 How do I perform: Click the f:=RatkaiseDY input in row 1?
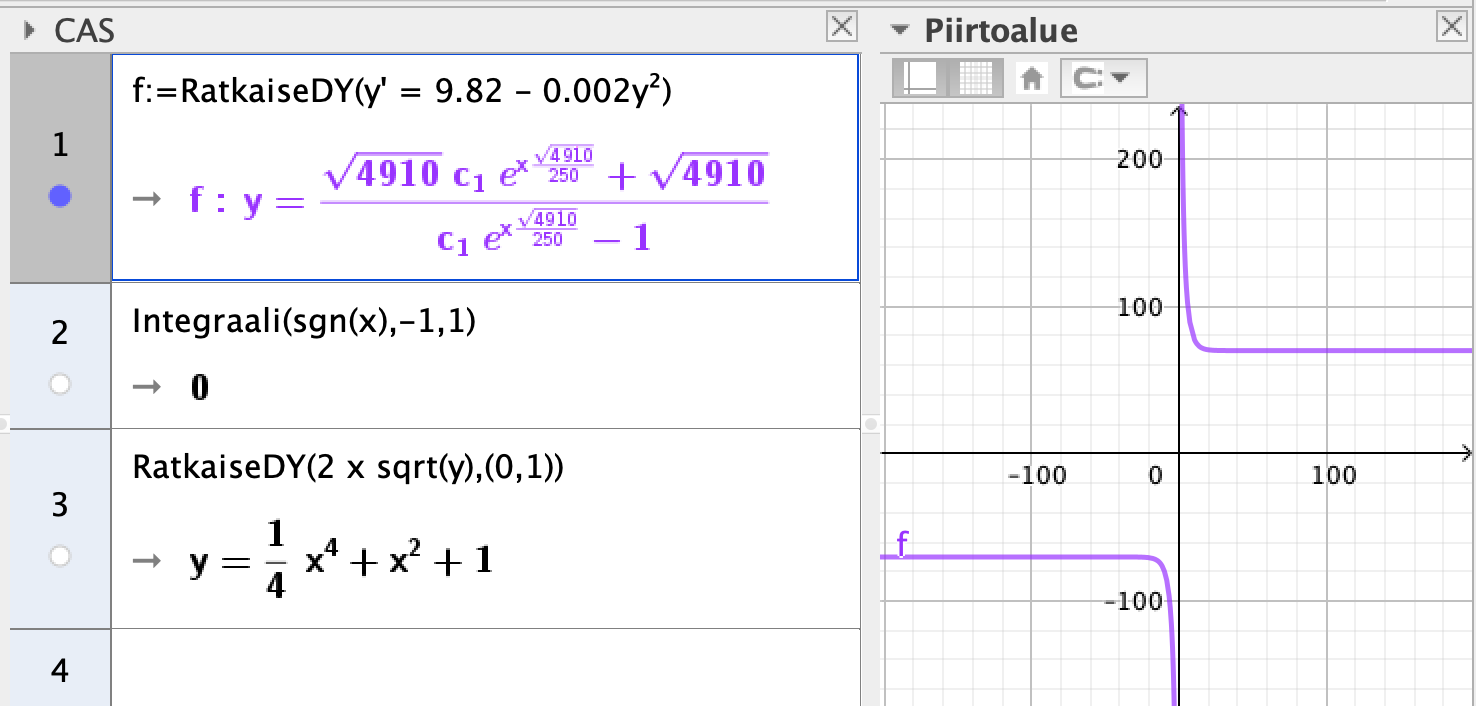coord(401,93)
